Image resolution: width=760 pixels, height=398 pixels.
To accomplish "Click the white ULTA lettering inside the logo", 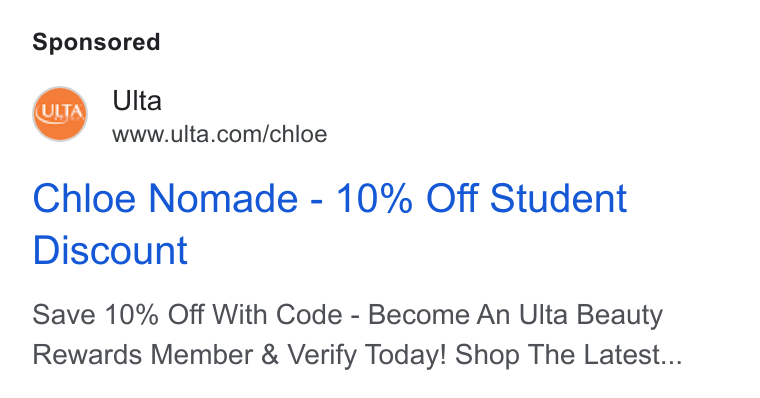I will (x=61, y=112).
